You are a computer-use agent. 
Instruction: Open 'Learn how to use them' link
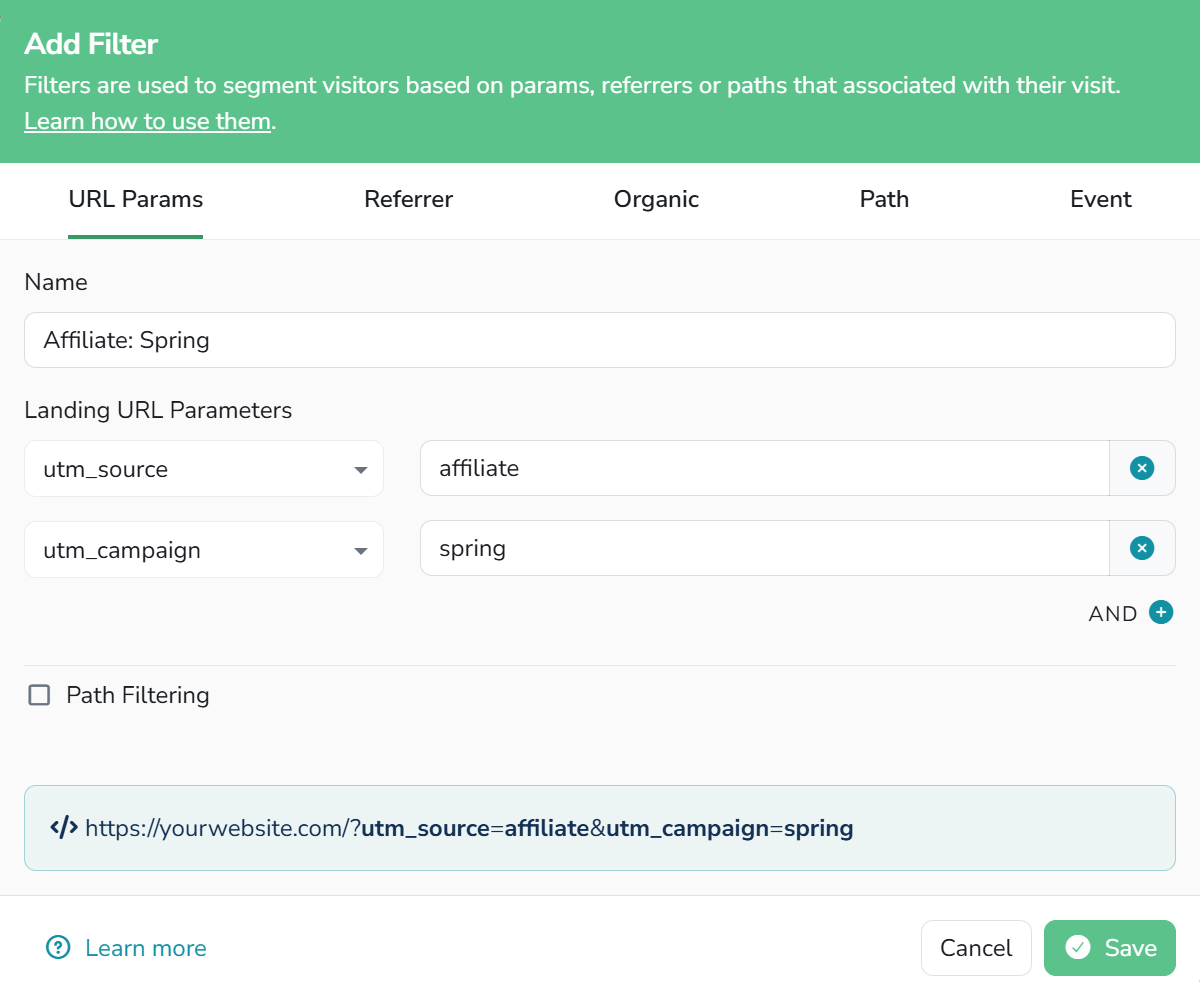point(148,122)
